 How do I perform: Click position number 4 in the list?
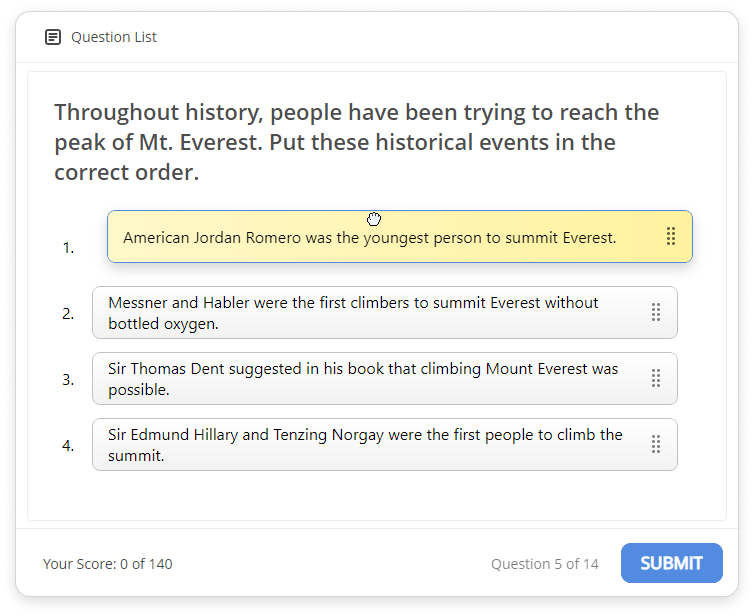(68, 445)
